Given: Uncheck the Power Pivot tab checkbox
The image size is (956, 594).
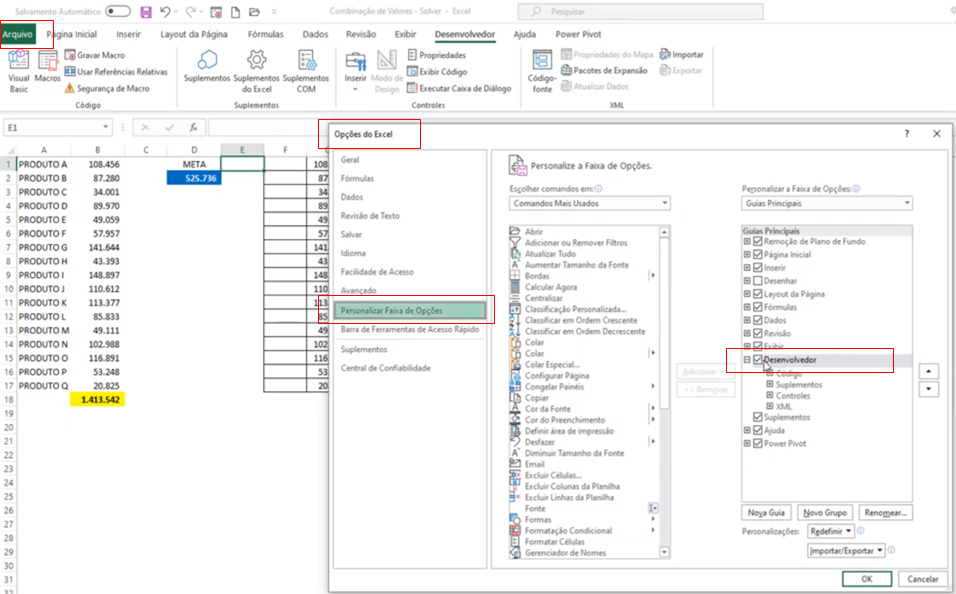Looking at the screenshot, I should [x=758, y=443].
